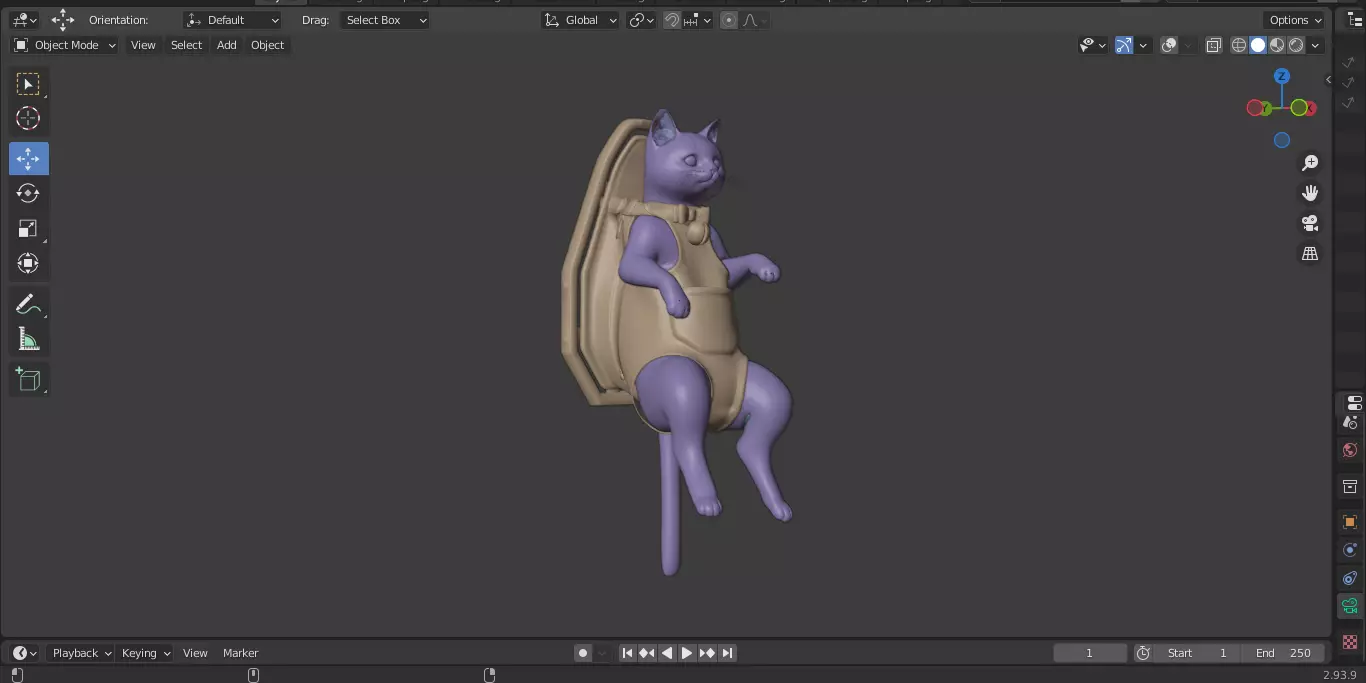Open the Select menu
The image size is (1366, 683).
click(x=186, y=45)
